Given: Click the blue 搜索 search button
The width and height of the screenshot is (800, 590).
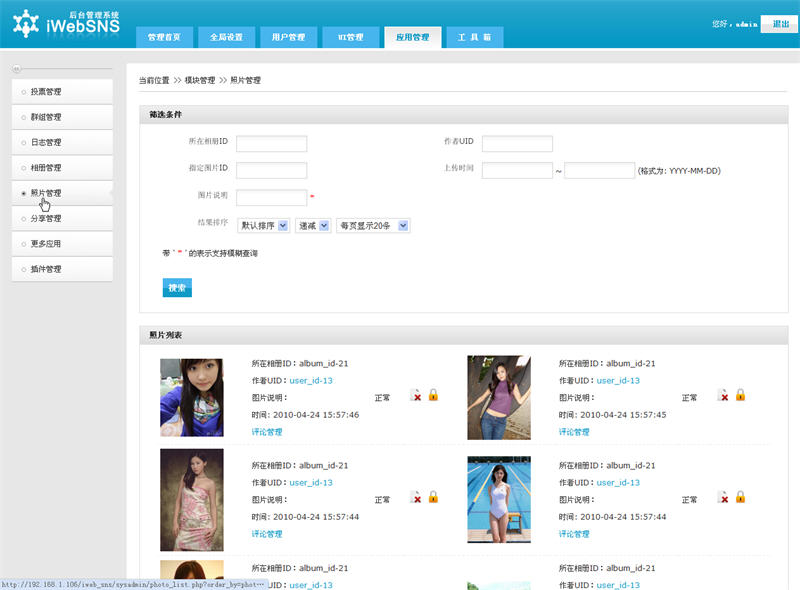Looking at the screenshot, I should 177,288.
